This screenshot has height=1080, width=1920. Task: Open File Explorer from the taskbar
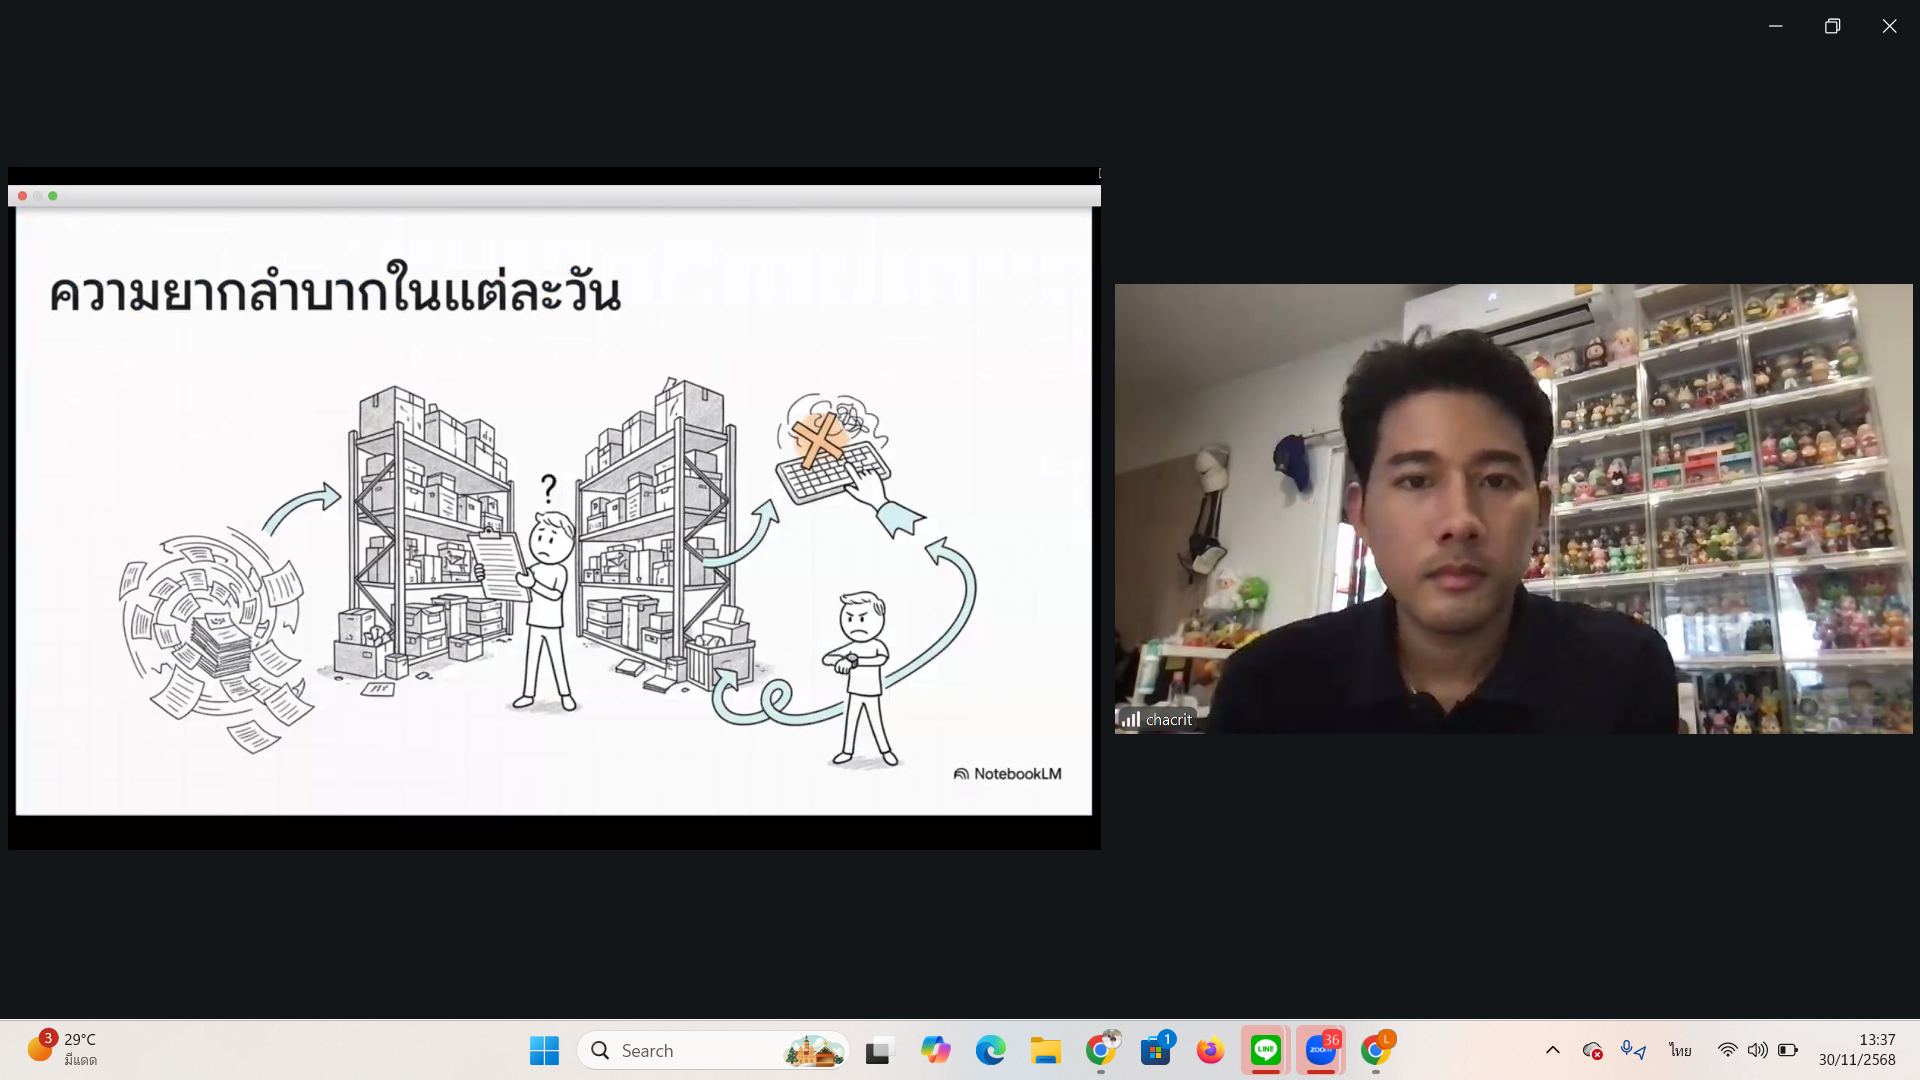(1046, 1050)
